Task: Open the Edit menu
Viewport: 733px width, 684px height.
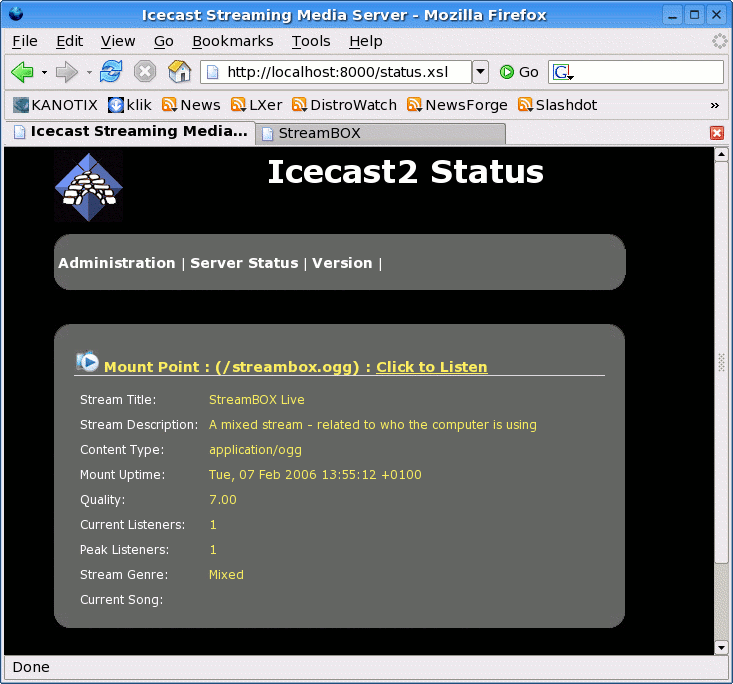Action: 70,41
